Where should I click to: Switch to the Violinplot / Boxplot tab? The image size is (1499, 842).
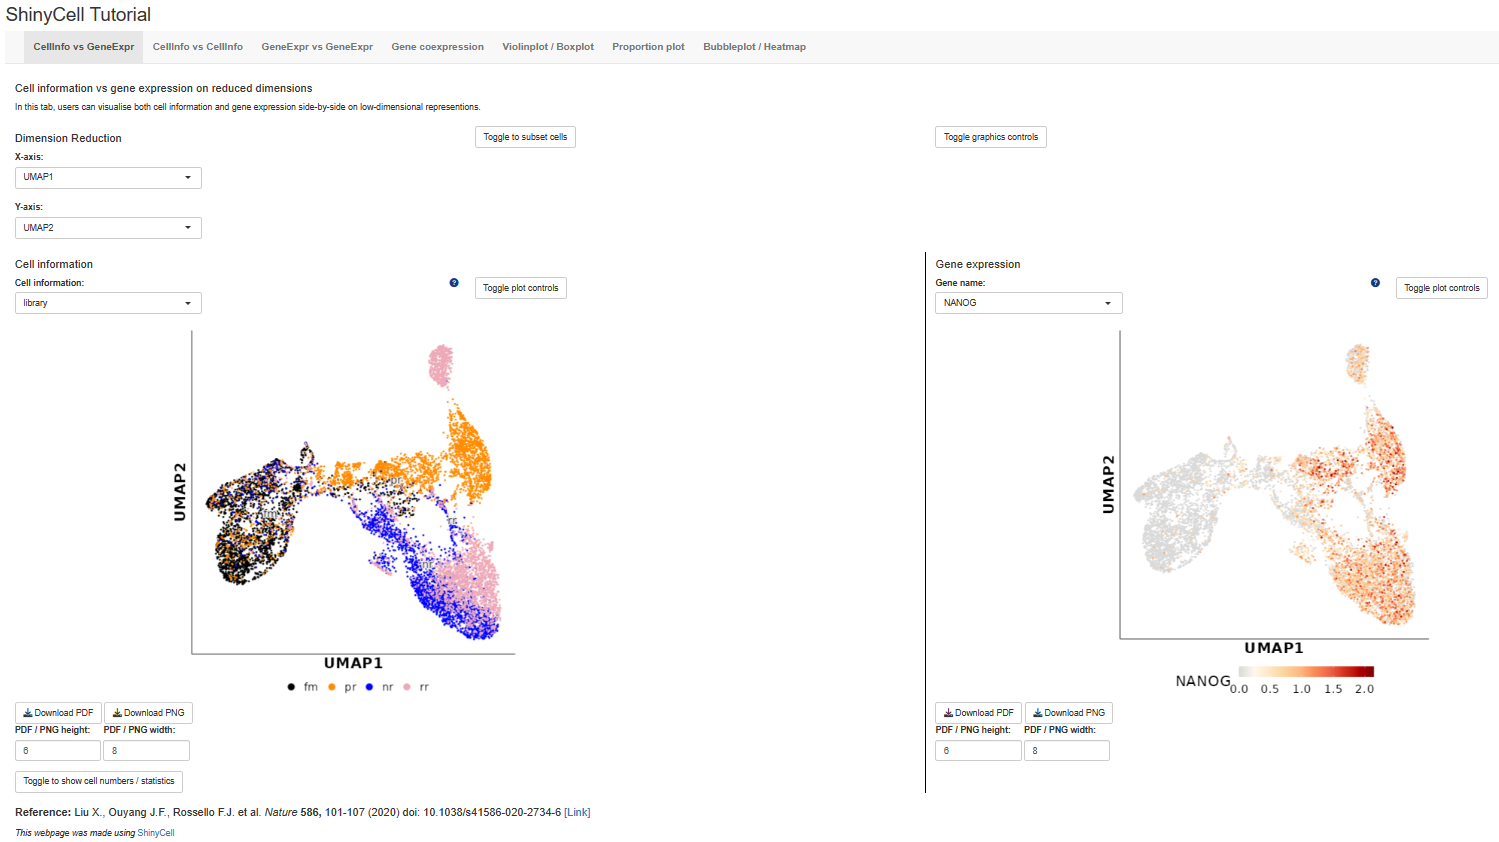pos(548,47)
